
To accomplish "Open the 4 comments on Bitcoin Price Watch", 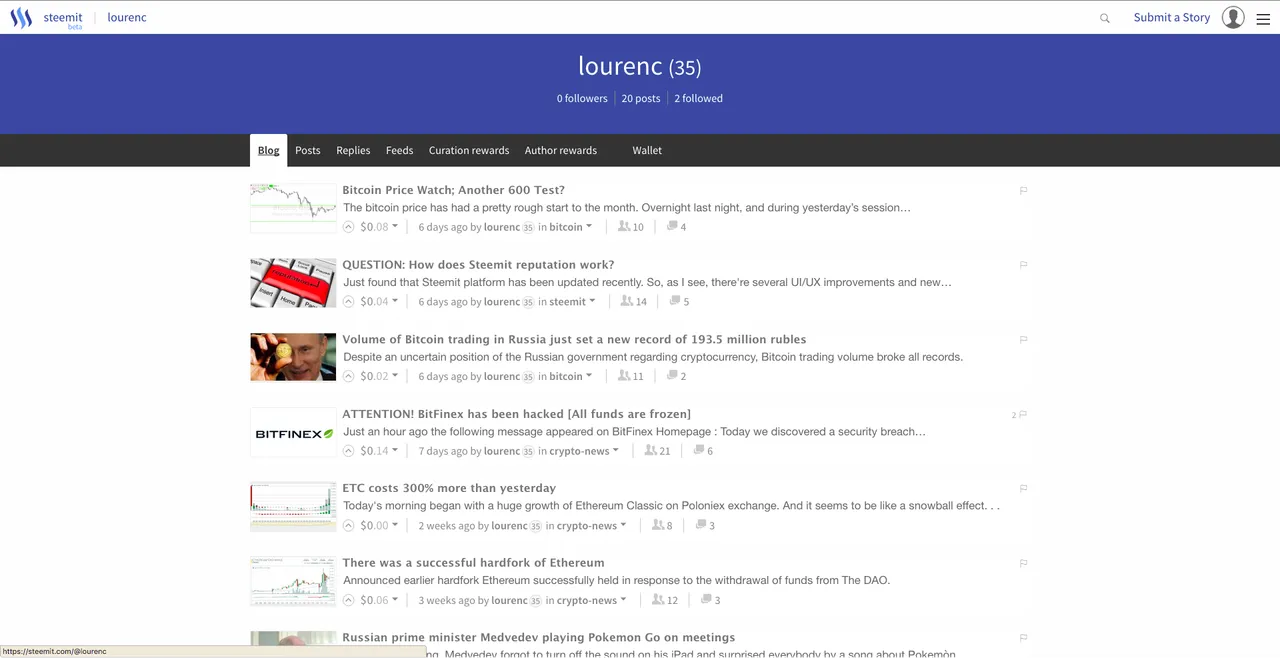I will pos(677,227).
